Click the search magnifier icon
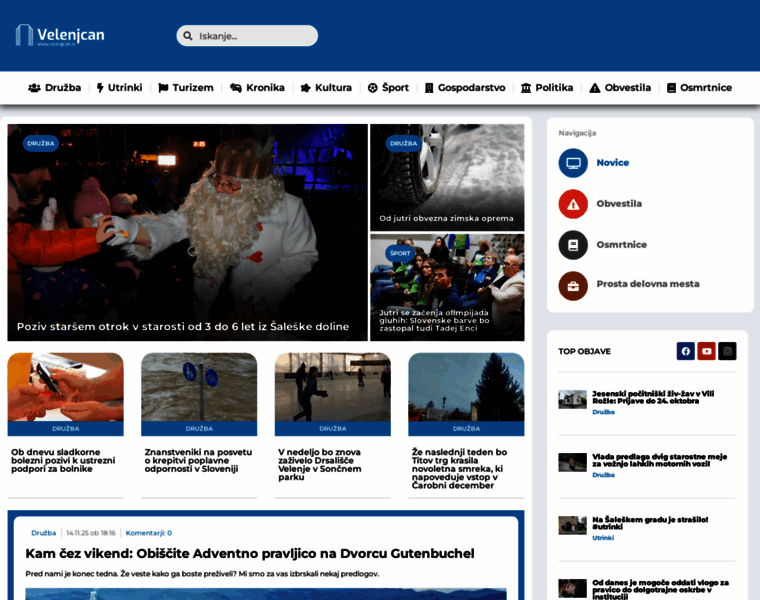The height and width of the screenshot is (600, 760). pyautogui.click(x=188, y=36)
